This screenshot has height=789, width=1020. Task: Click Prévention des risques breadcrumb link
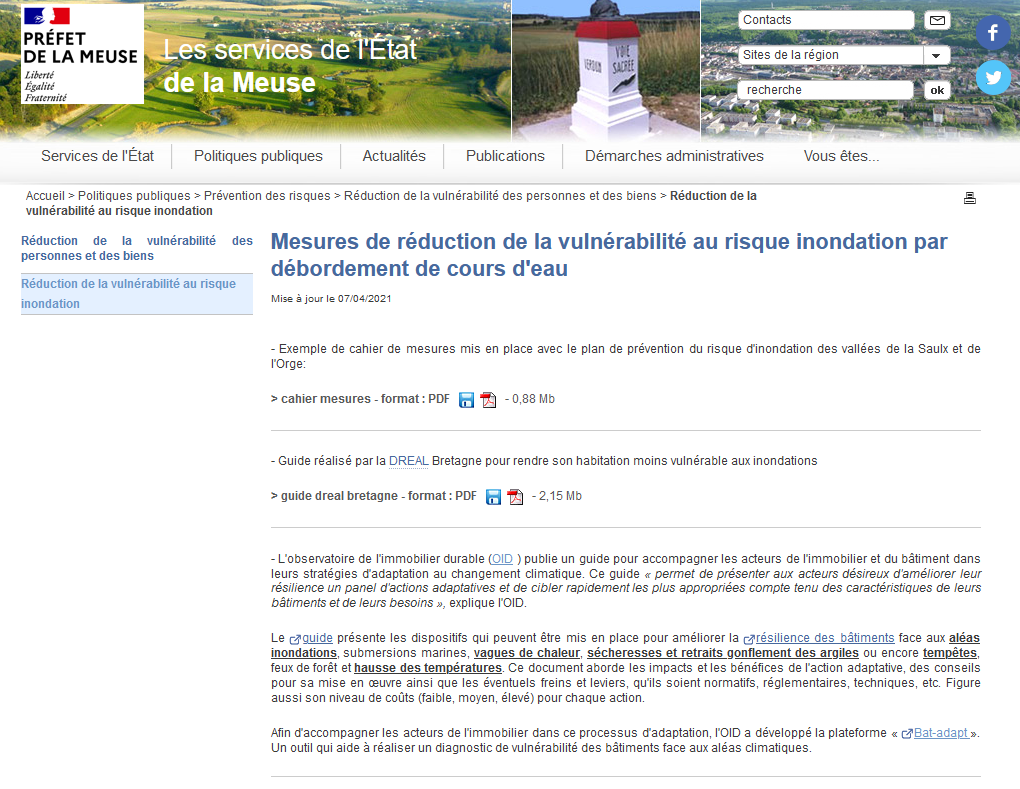pyautogui.click(x=267, y=196)
